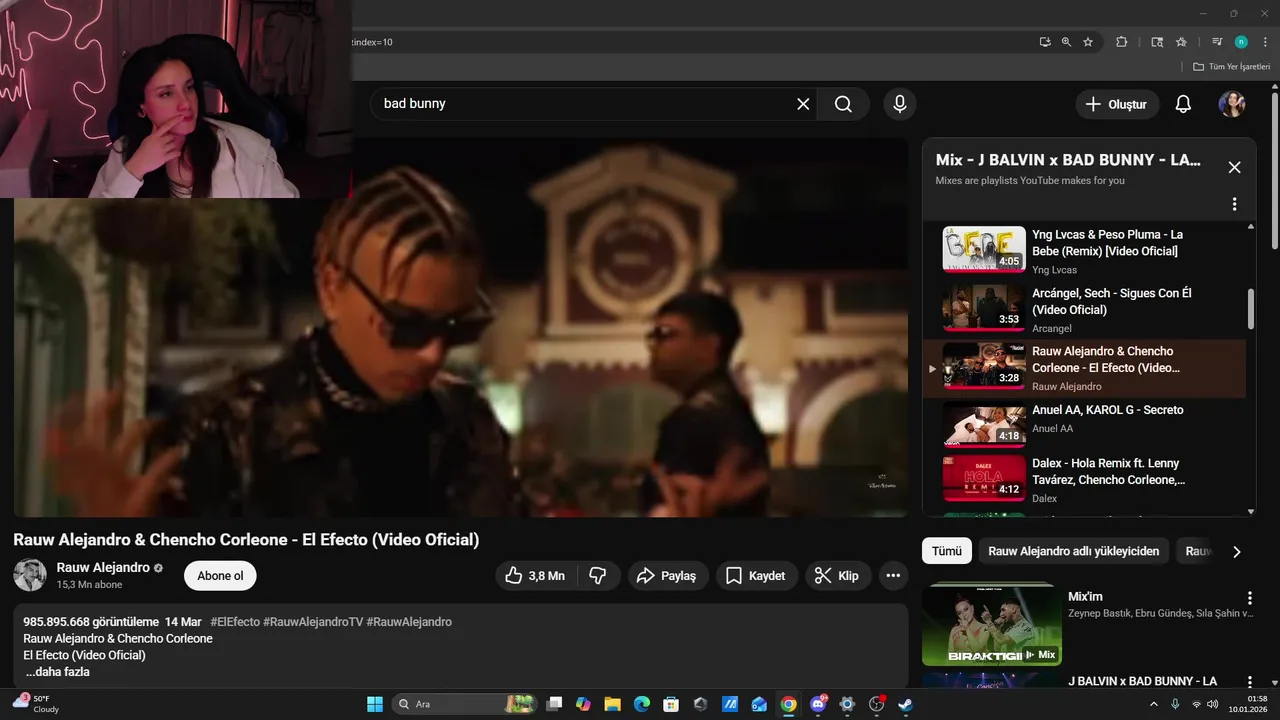Switch to Chrome on the taskbar
The image size is (1280, 720).
click(788, 704)
